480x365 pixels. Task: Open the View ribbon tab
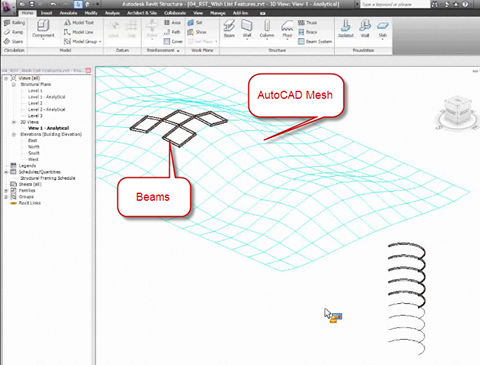(x=198, y=13)
